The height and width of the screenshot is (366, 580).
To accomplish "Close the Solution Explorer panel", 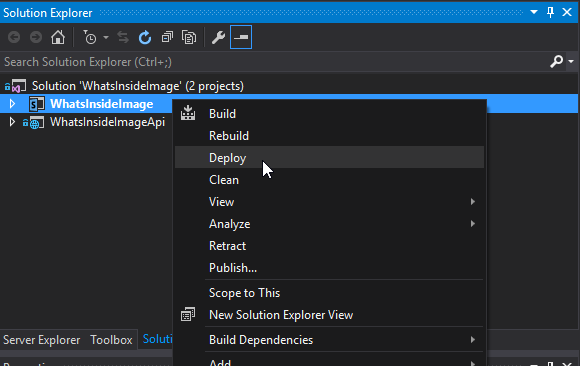I will coord(567,12).
